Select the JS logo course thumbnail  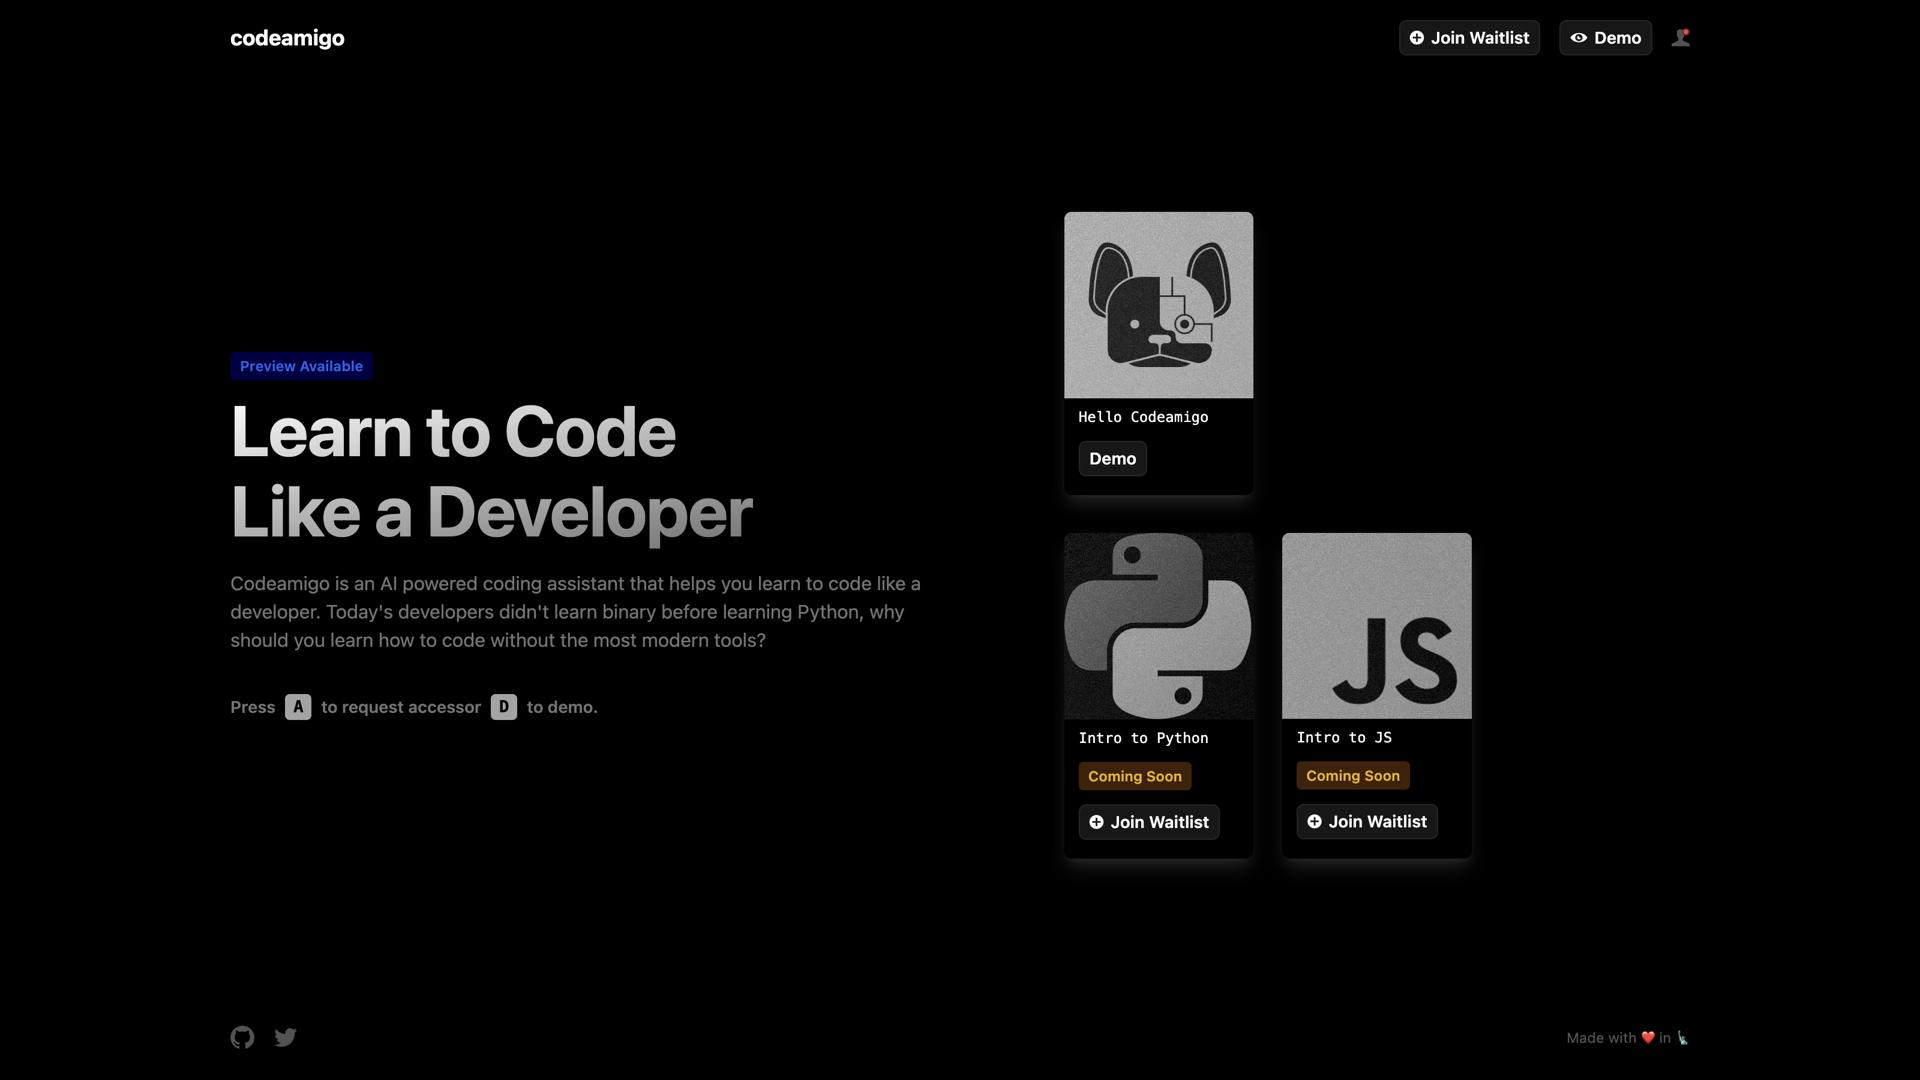tap(1376, 625)
